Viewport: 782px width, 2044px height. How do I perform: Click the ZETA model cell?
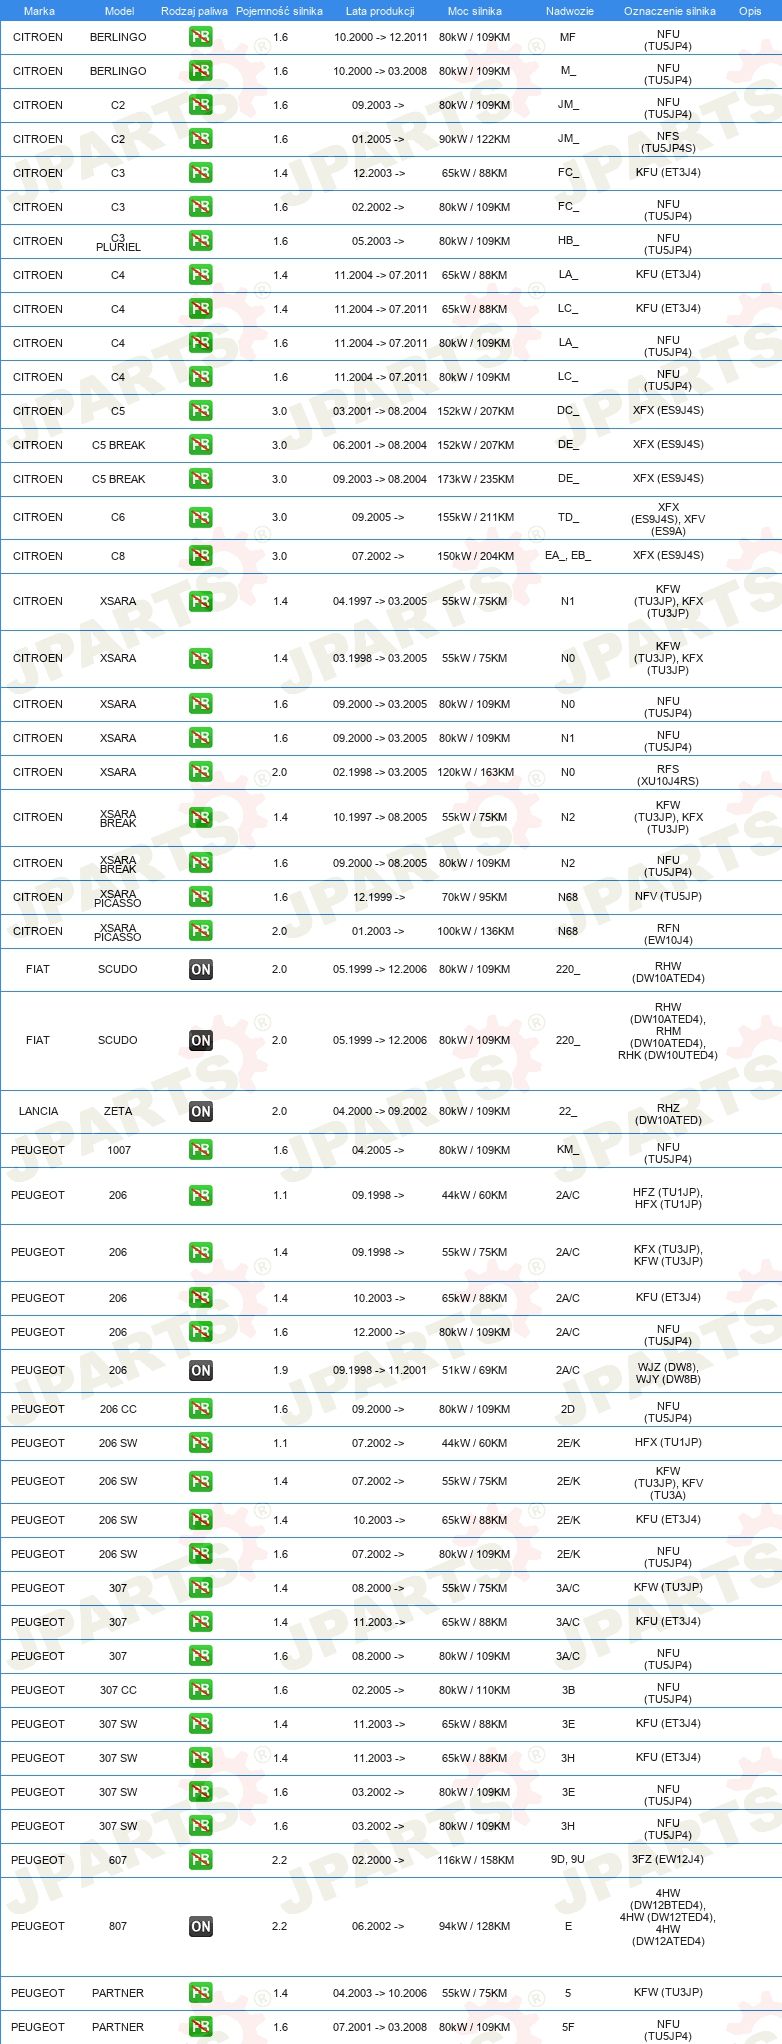click(118, 1111)
